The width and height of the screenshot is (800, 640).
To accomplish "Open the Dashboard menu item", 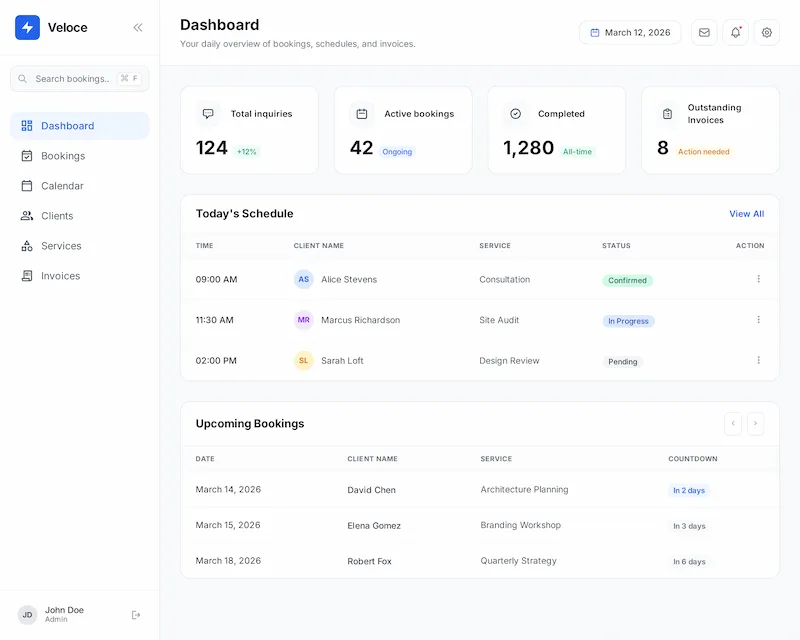I will 80,126.
